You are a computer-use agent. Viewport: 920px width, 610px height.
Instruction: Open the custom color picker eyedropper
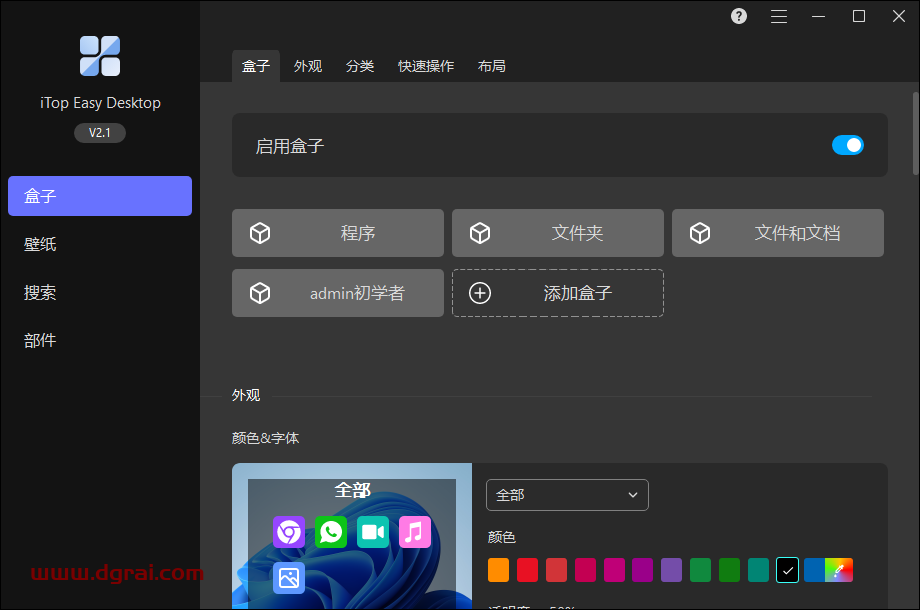tap(839, 570)
